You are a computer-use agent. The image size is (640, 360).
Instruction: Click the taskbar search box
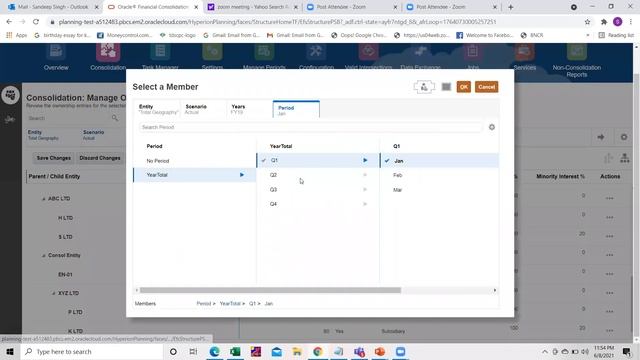92,352
